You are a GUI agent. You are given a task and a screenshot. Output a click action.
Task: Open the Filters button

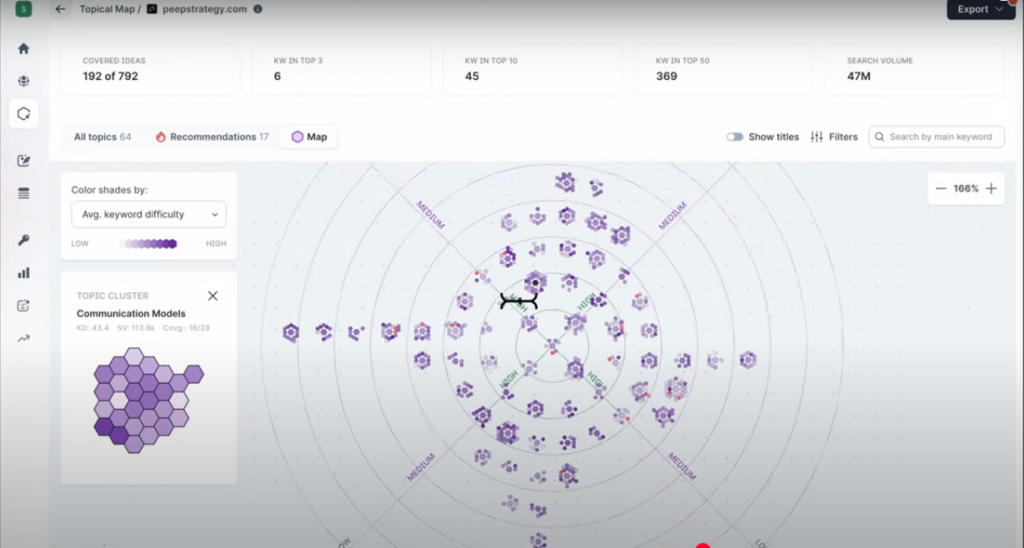(834, 137)
